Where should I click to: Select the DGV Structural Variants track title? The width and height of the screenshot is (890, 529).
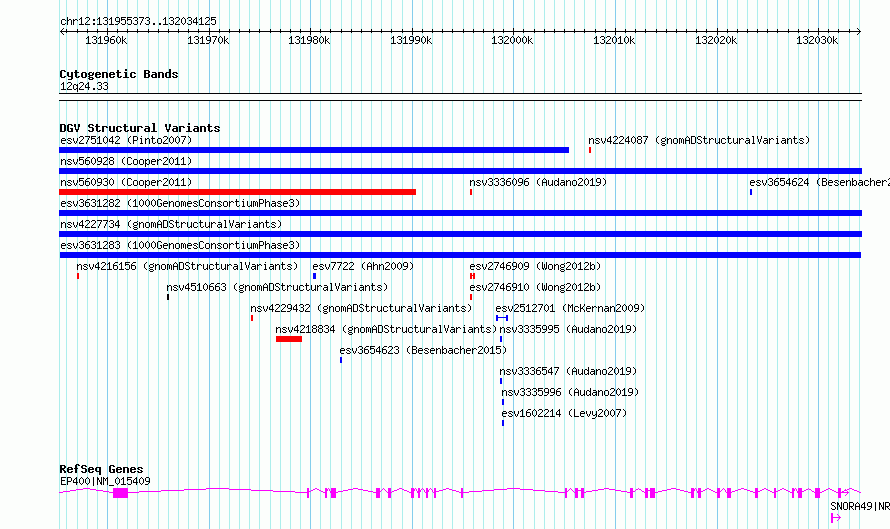coord(140,128)
